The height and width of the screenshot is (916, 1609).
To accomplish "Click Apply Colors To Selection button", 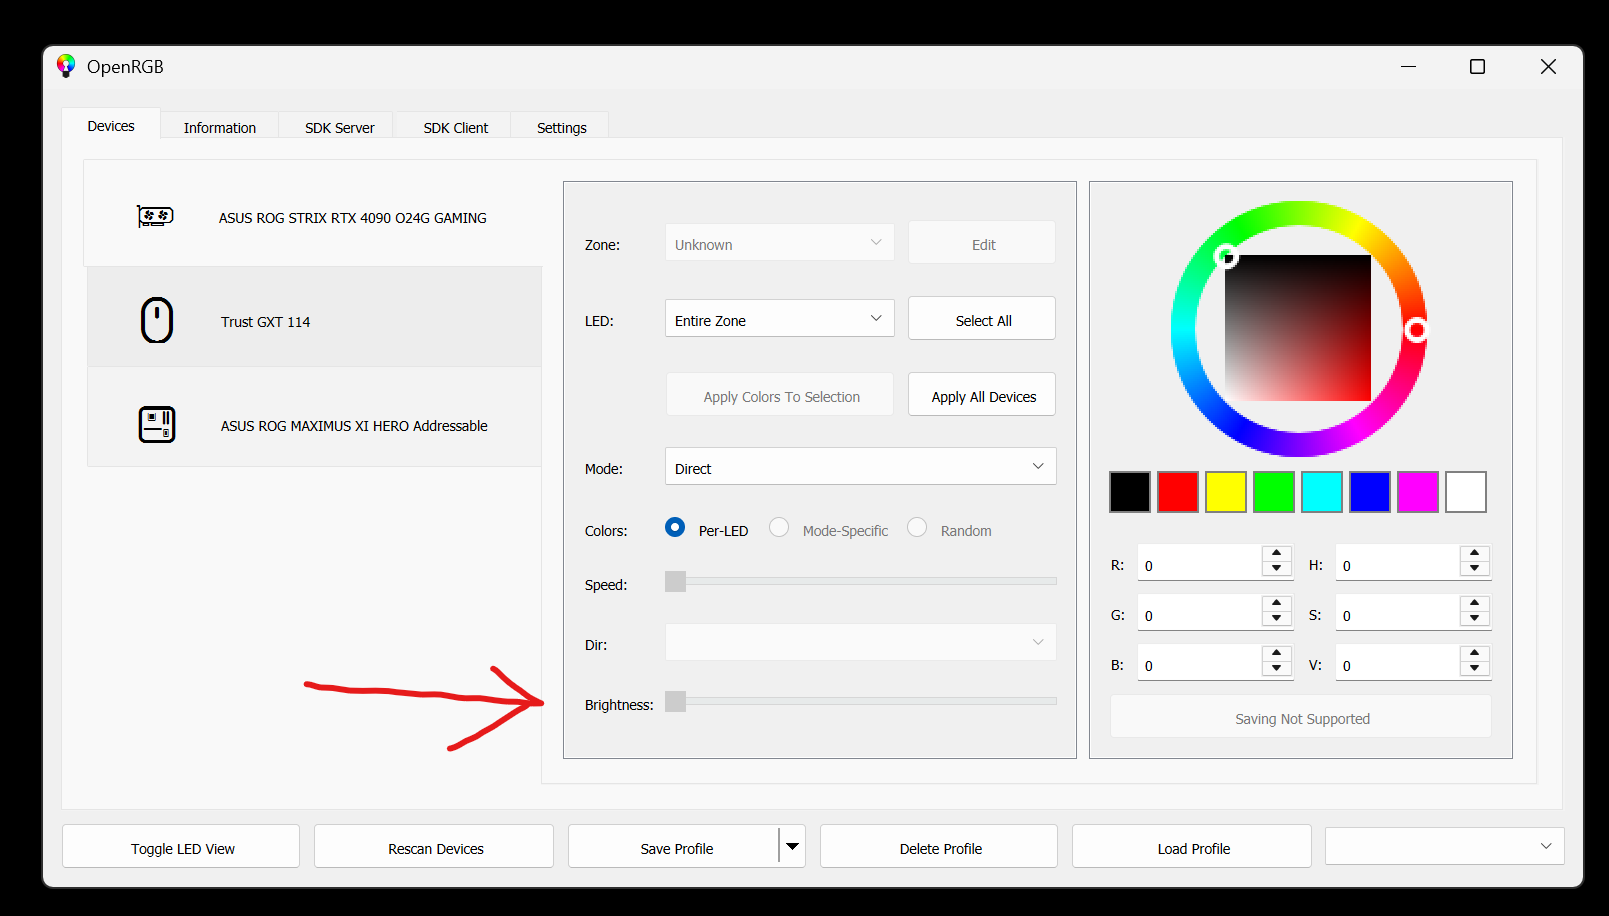I will pyautogui.click(x=780, y=395).
